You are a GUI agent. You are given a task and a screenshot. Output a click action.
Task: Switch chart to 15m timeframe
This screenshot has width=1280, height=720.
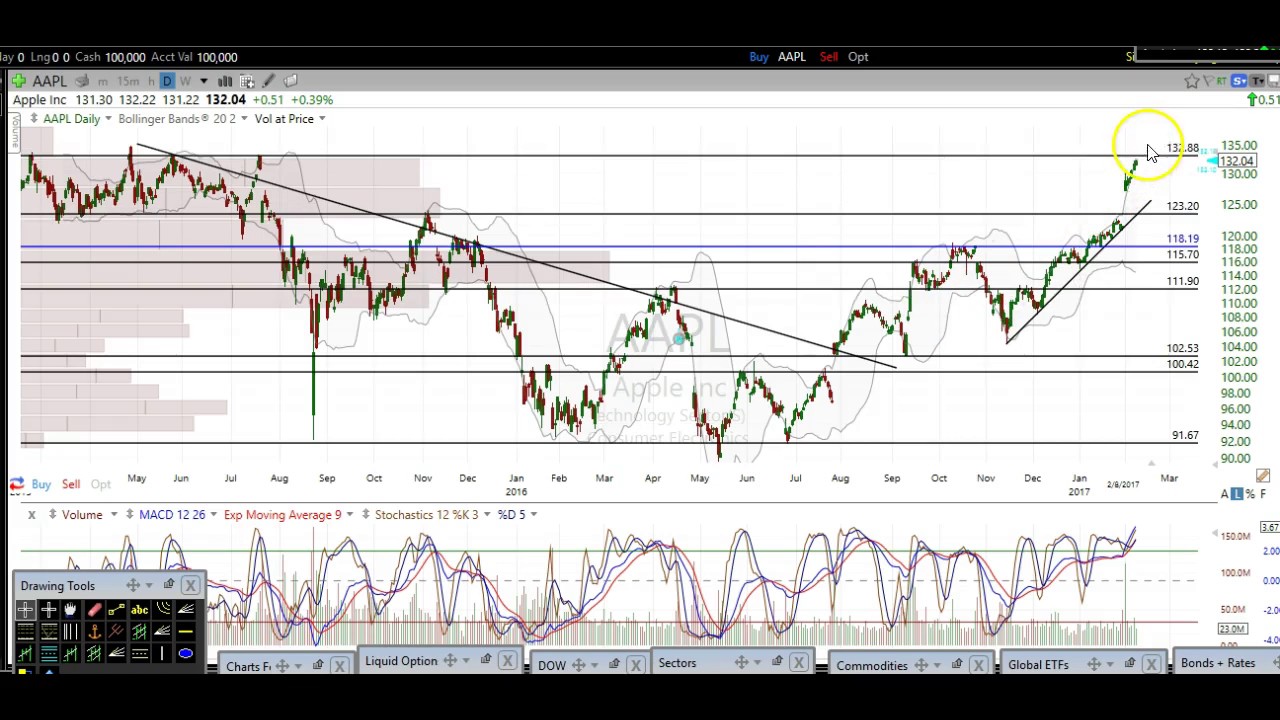click(128, 81)
